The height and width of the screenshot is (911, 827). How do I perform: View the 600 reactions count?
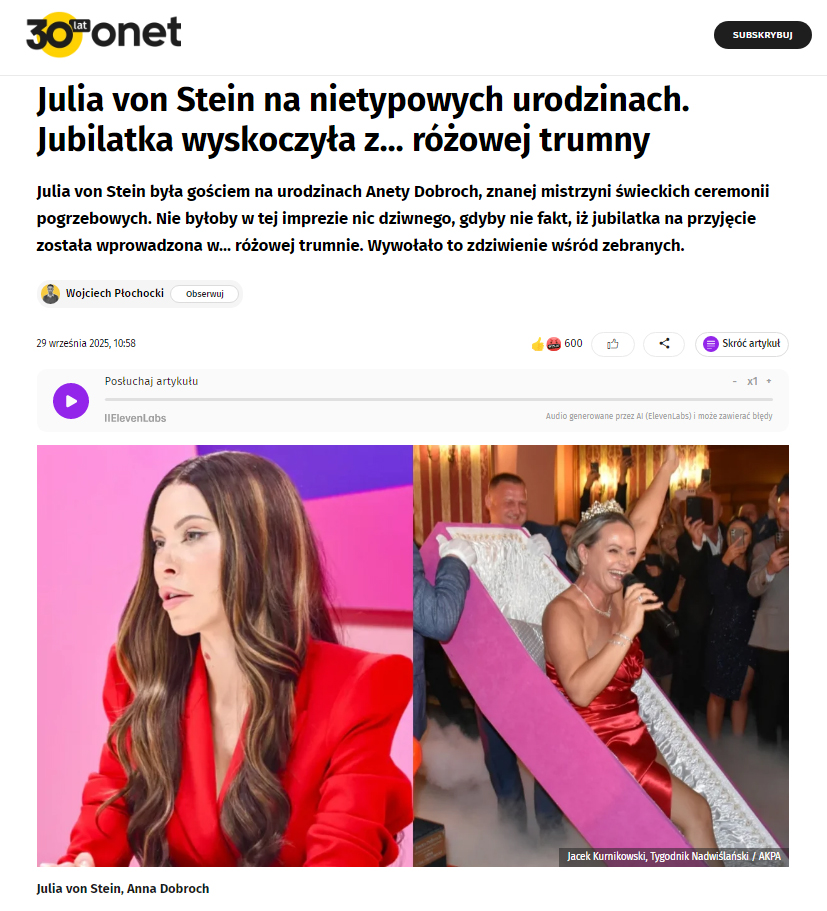573,343
